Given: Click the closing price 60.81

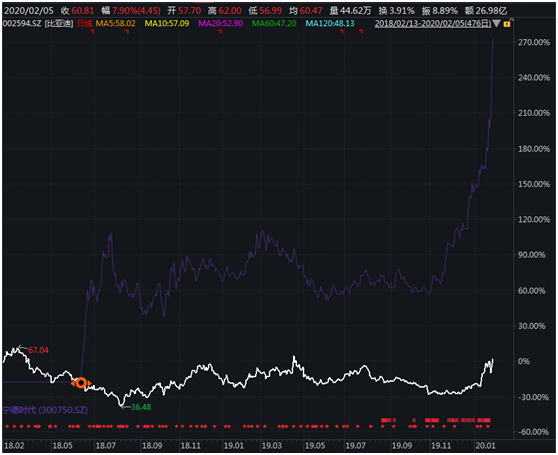Looking at the screenshot, I should pos(83,11).
